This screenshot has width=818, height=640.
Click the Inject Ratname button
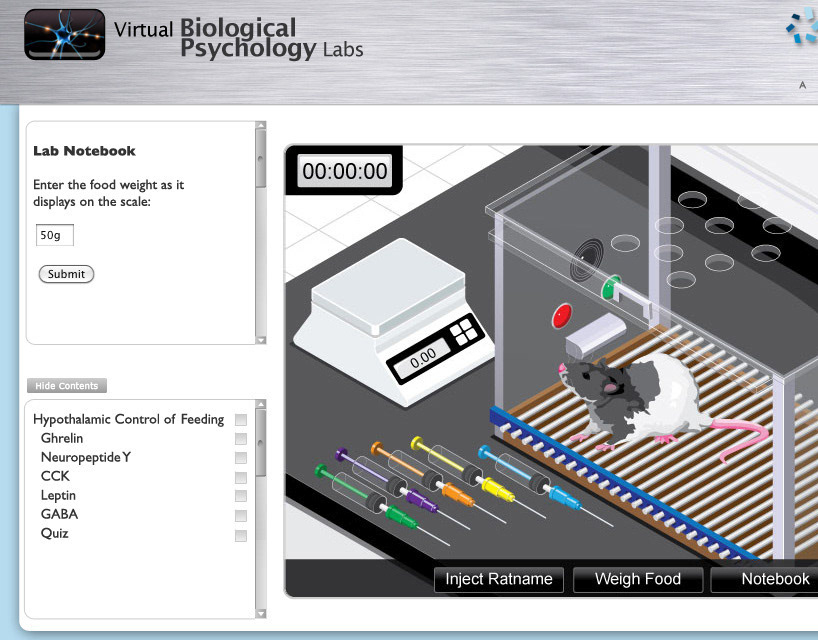[499, 579]
